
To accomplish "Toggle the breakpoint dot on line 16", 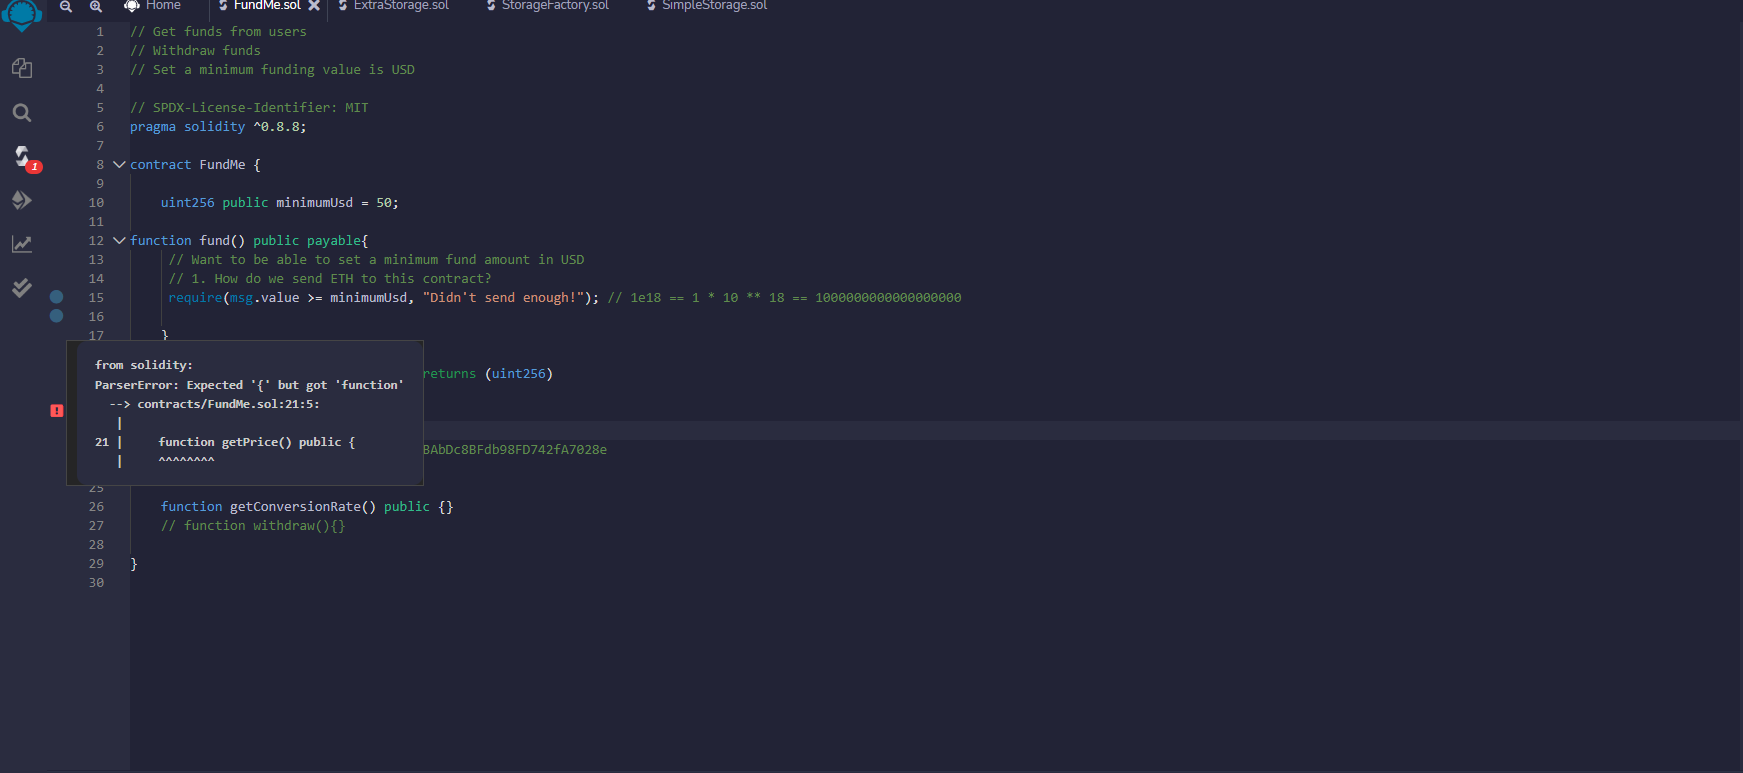I will coord(57,316).
